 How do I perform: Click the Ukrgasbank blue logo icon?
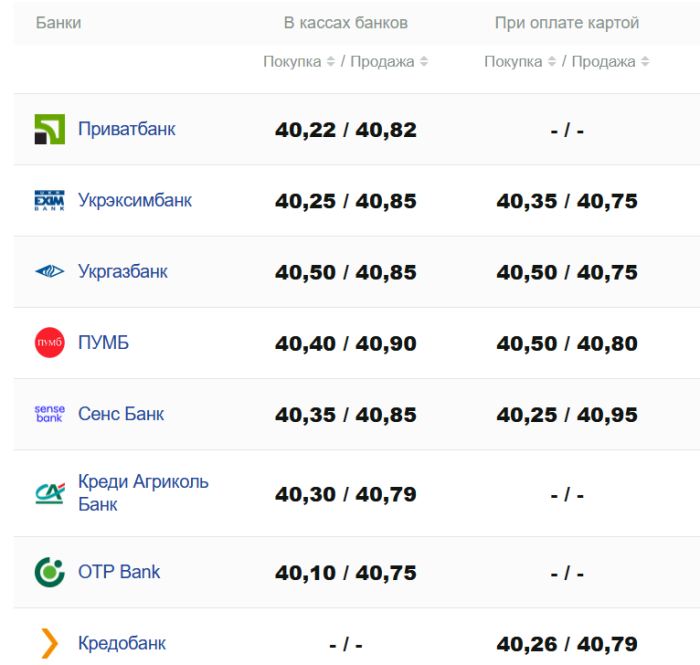(49, 272)
